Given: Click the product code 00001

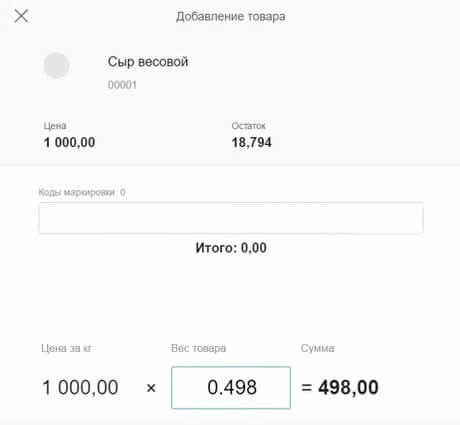Looking at the screenshot, I should (x=122, y=85).
